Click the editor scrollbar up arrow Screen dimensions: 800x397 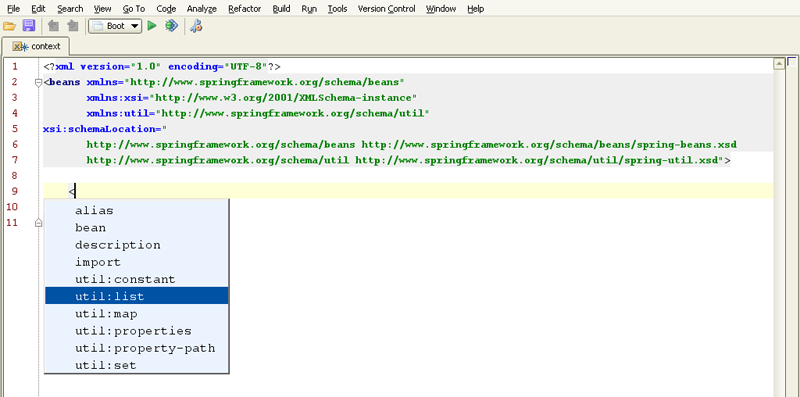coord(779,64)
